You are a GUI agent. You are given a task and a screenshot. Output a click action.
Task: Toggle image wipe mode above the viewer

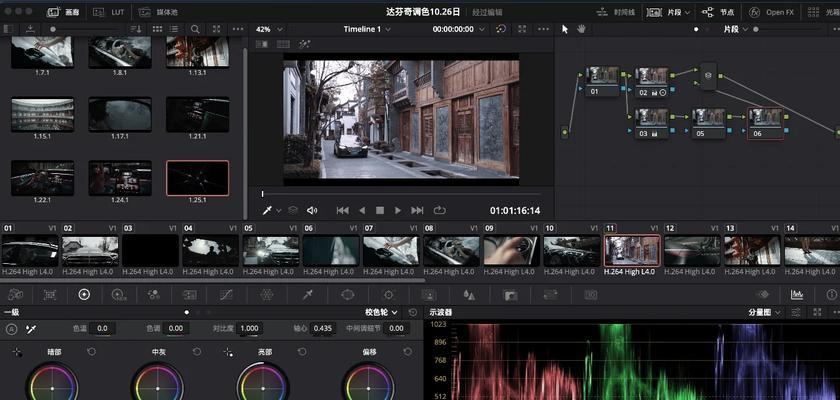pyautogui.click(x=262, y=44)
